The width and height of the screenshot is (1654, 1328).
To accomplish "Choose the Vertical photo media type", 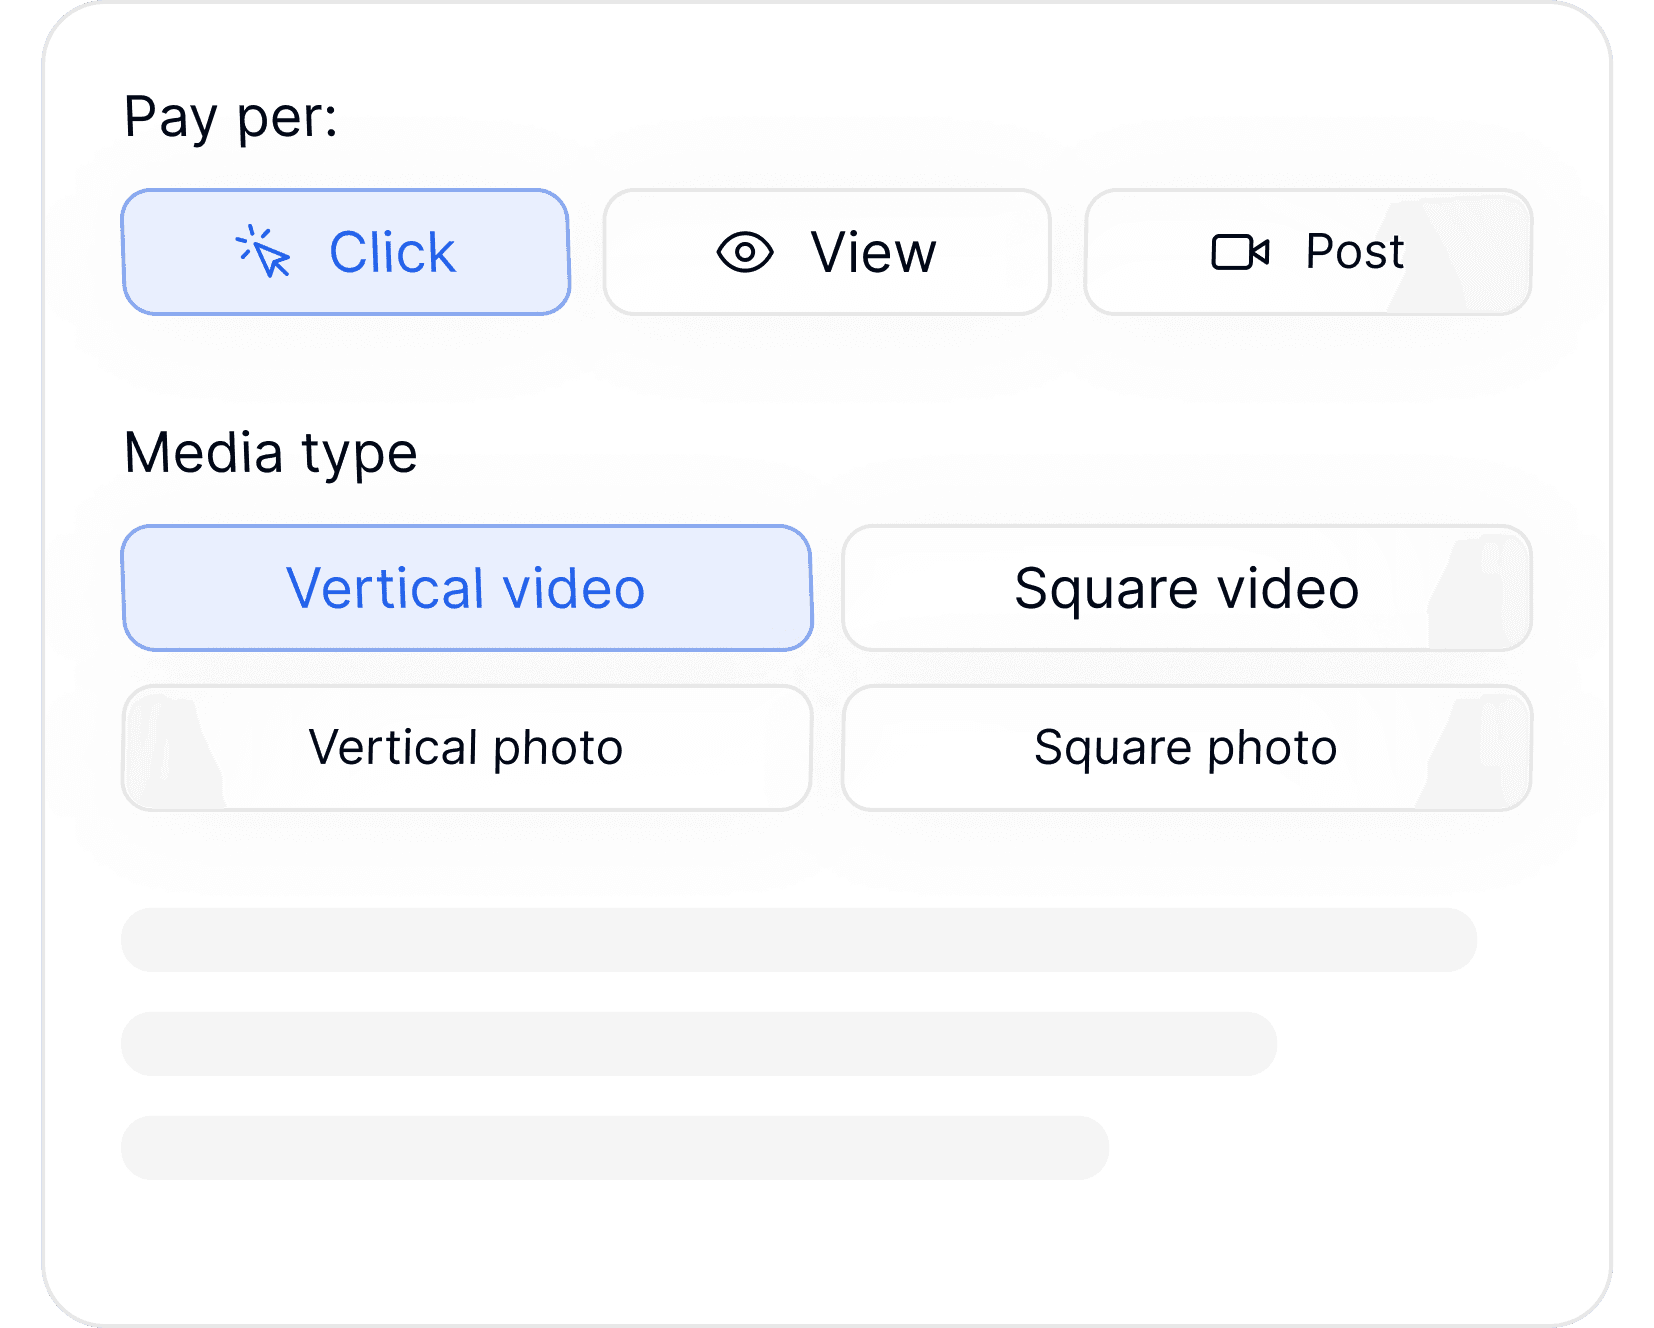I will [x=467, y=748].
